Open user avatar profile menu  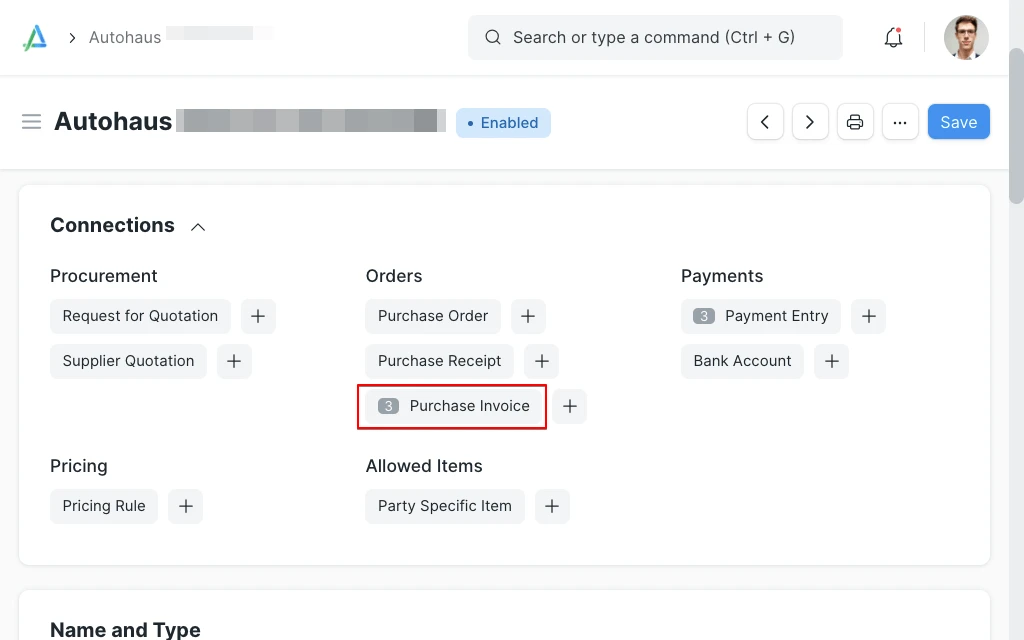pos(966,38)
